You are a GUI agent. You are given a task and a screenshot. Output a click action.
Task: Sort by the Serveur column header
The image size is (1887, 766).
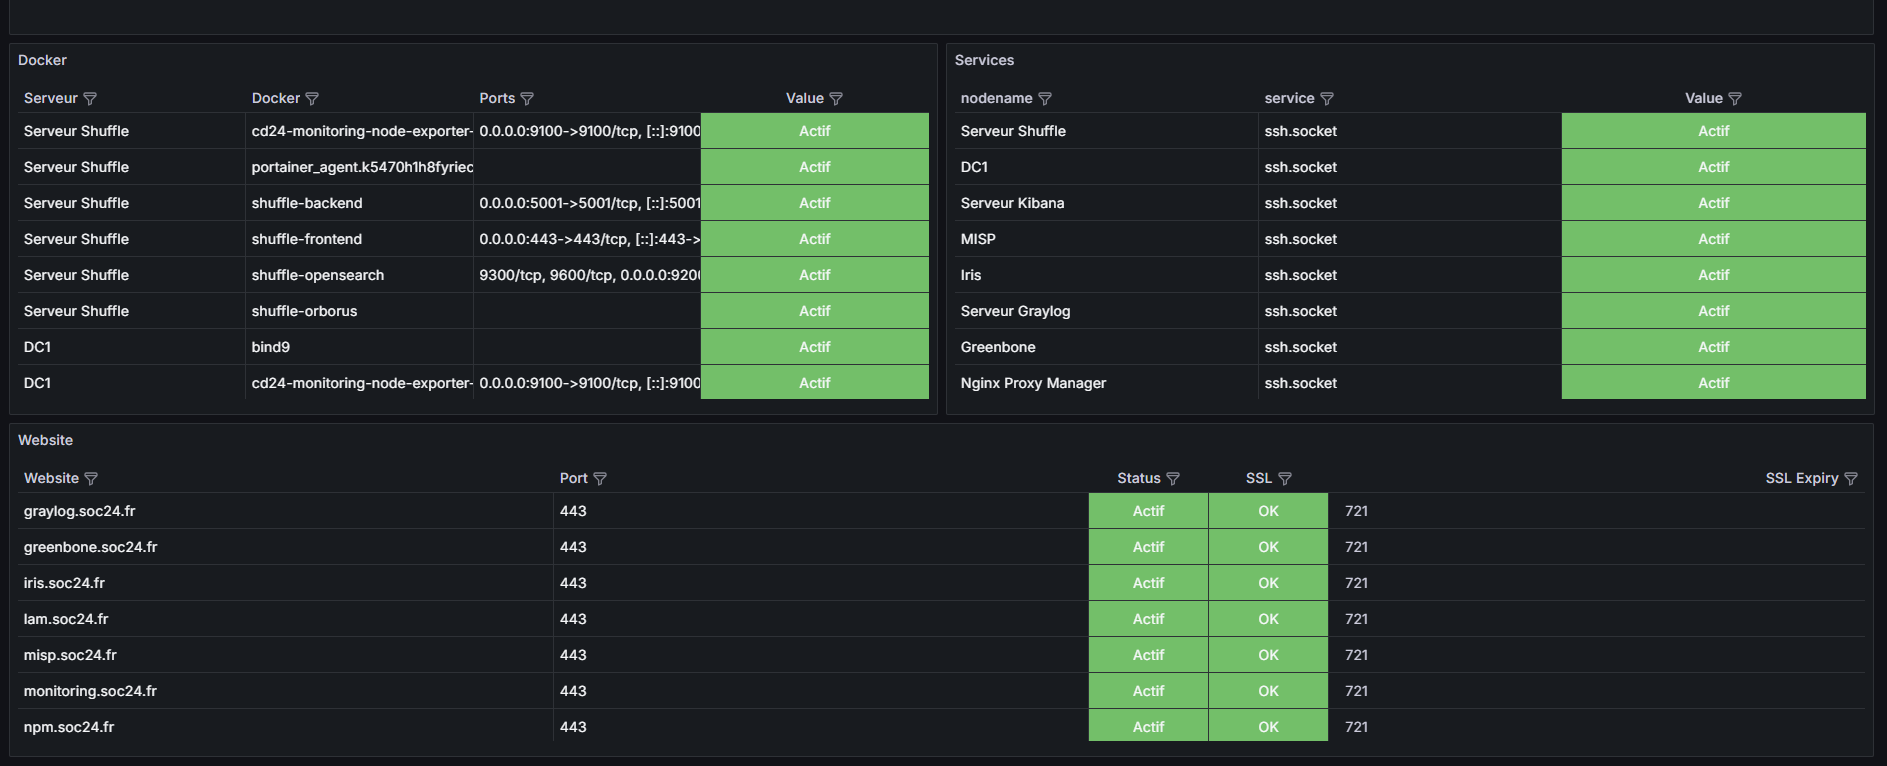(51, 98)
